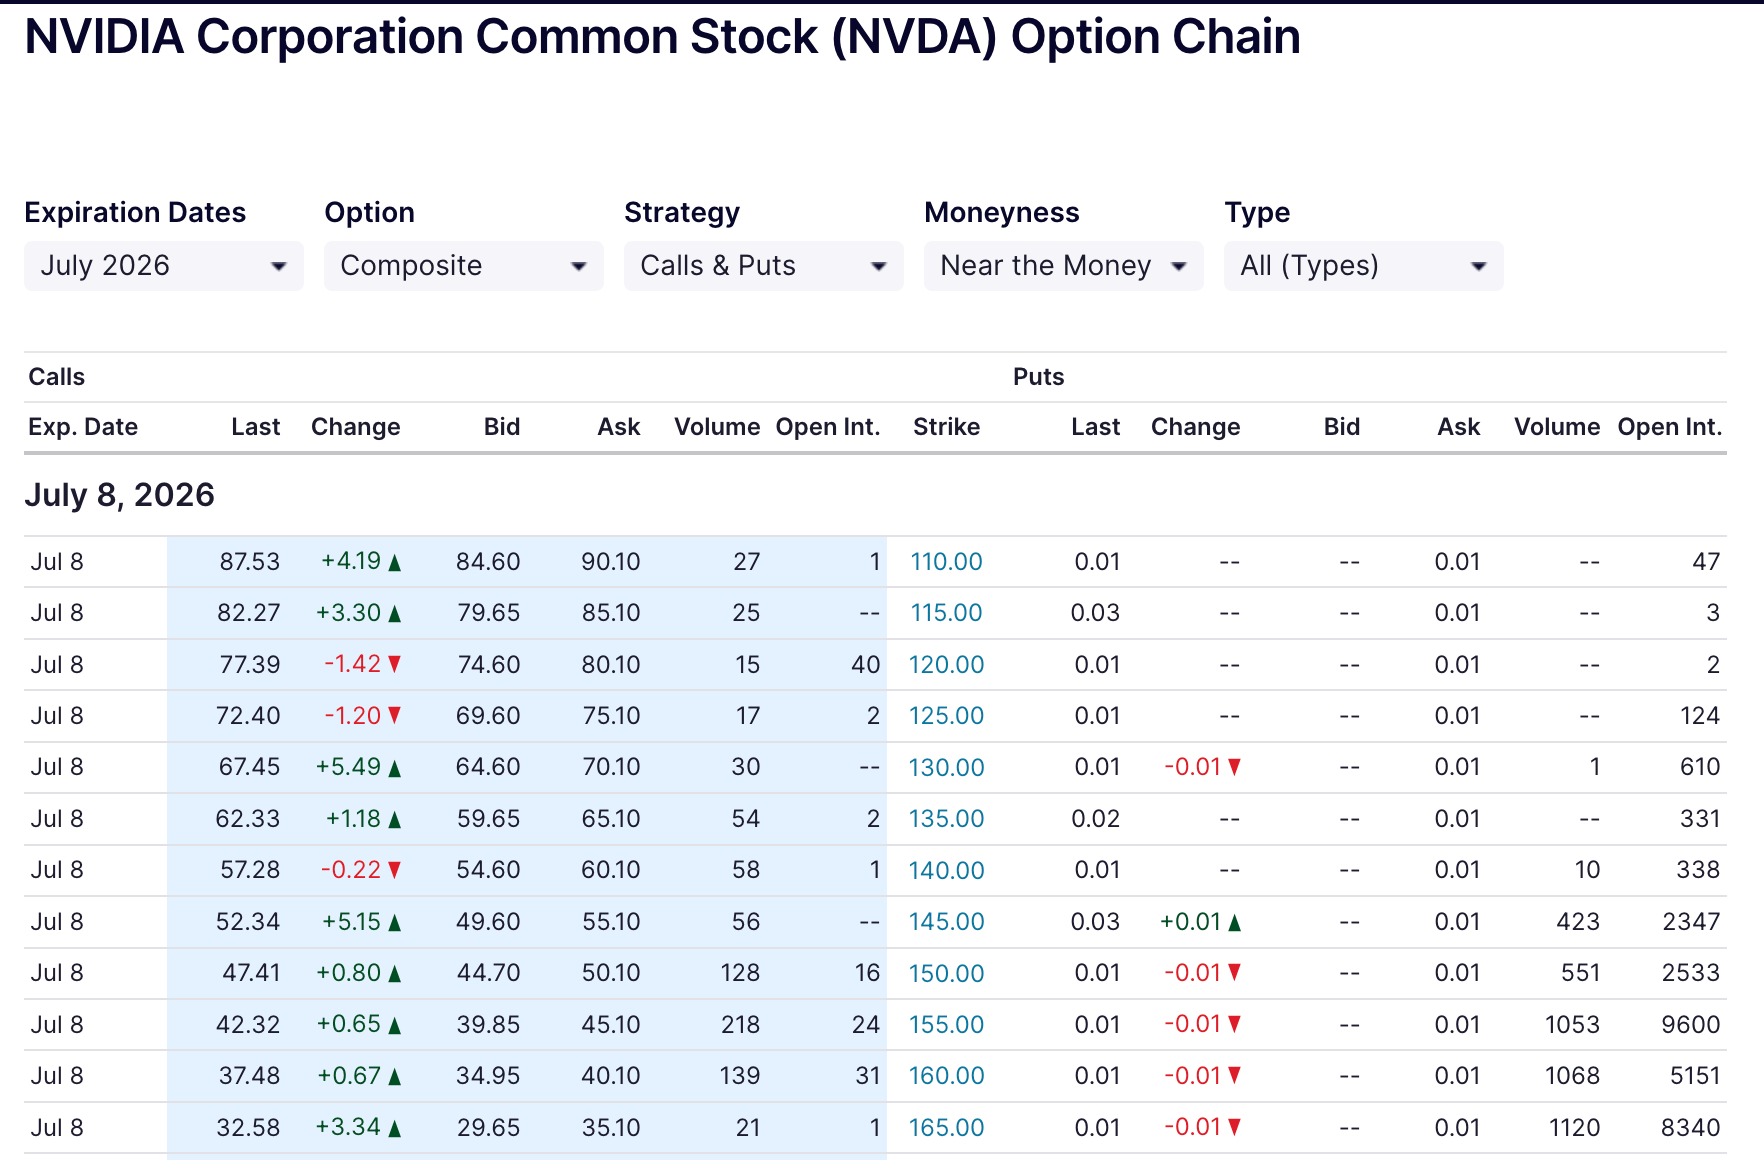Open the Type All (Types) dropdown
Image resolution: width=1764 pixels, height=1160 pixels.
1364,266
